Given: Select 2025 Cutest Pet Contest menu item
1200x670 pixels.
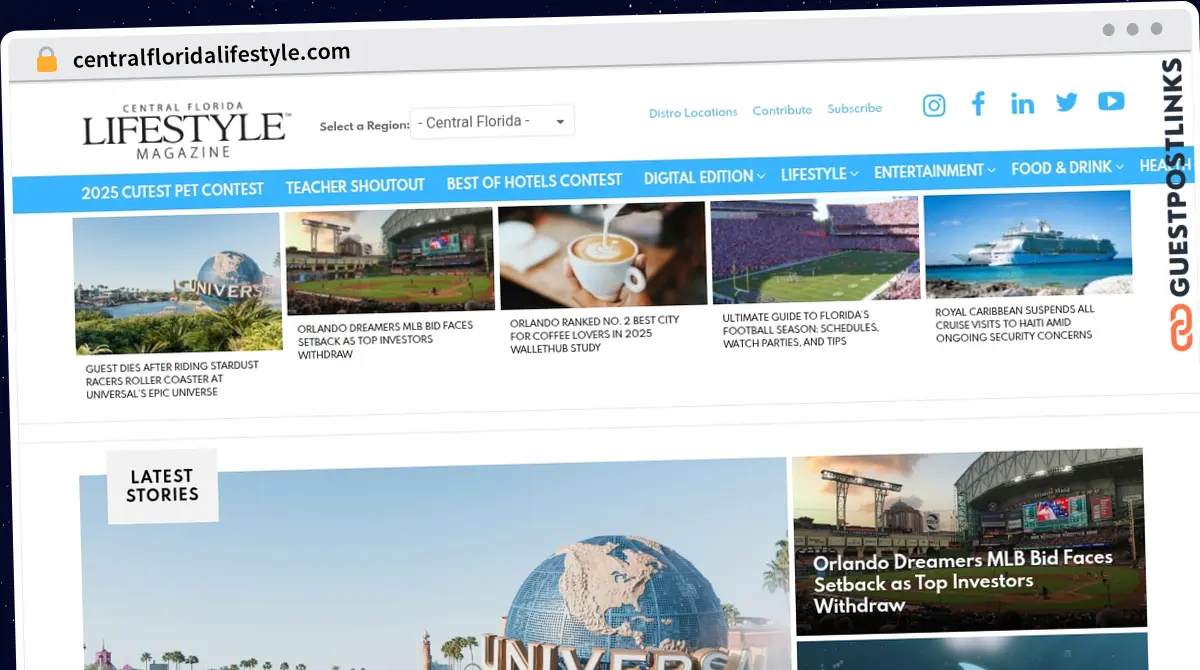Looking at the screenshot, I should coord(172,190).
